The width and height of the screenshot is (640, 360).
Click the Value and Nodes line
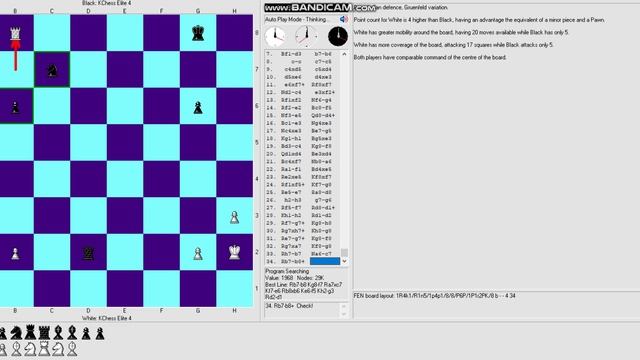pyautogui.click(x=294, y=278)
